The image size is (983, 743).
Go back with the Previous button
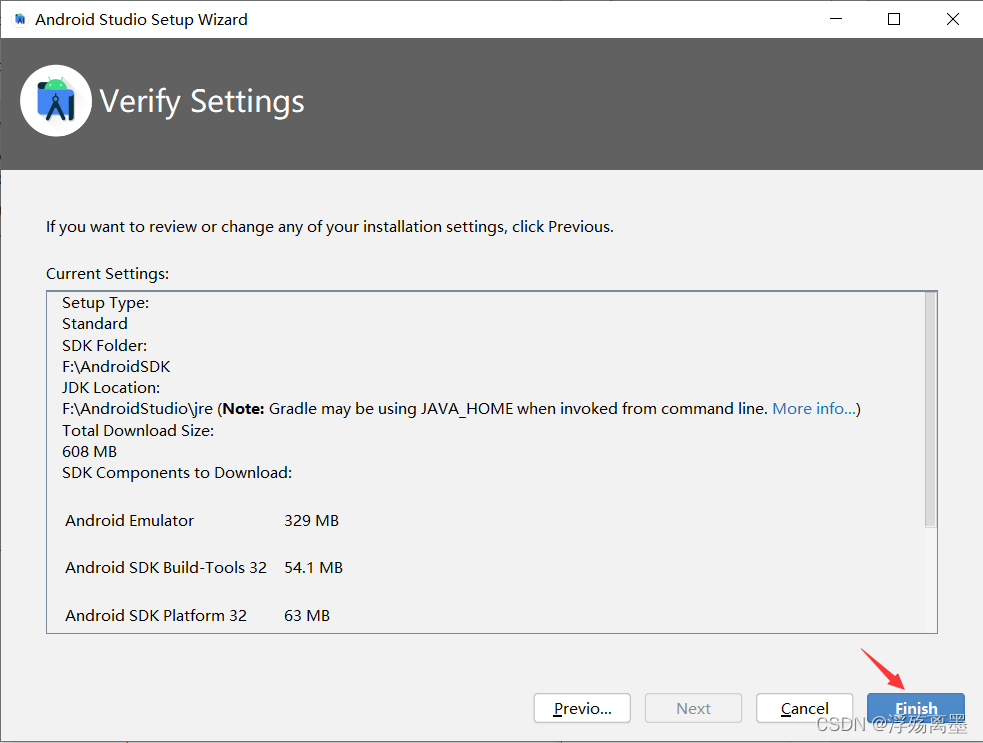[x=582, y=708]
